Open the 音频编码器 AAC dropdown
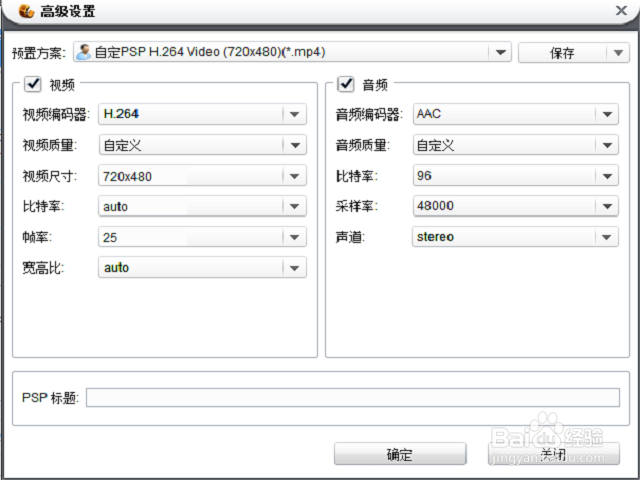 516,114
